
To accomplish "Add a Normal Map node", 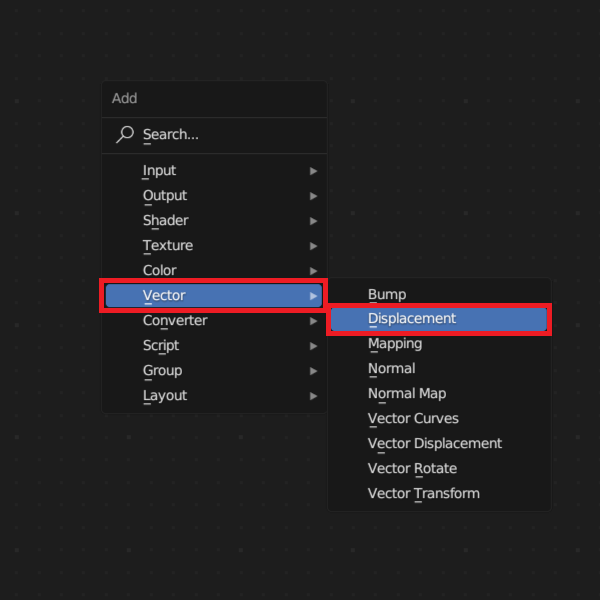I will (x=407, y=394).
